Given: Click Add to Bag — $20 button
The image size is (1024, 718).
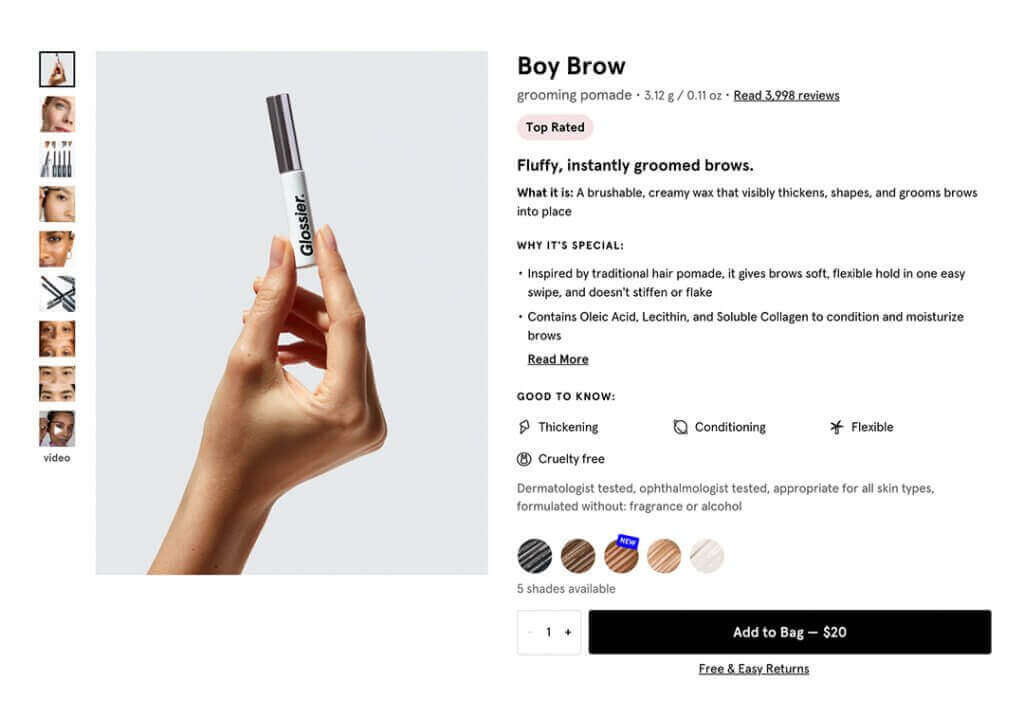Looking at the screenshot, I should (x=789, y=632).
